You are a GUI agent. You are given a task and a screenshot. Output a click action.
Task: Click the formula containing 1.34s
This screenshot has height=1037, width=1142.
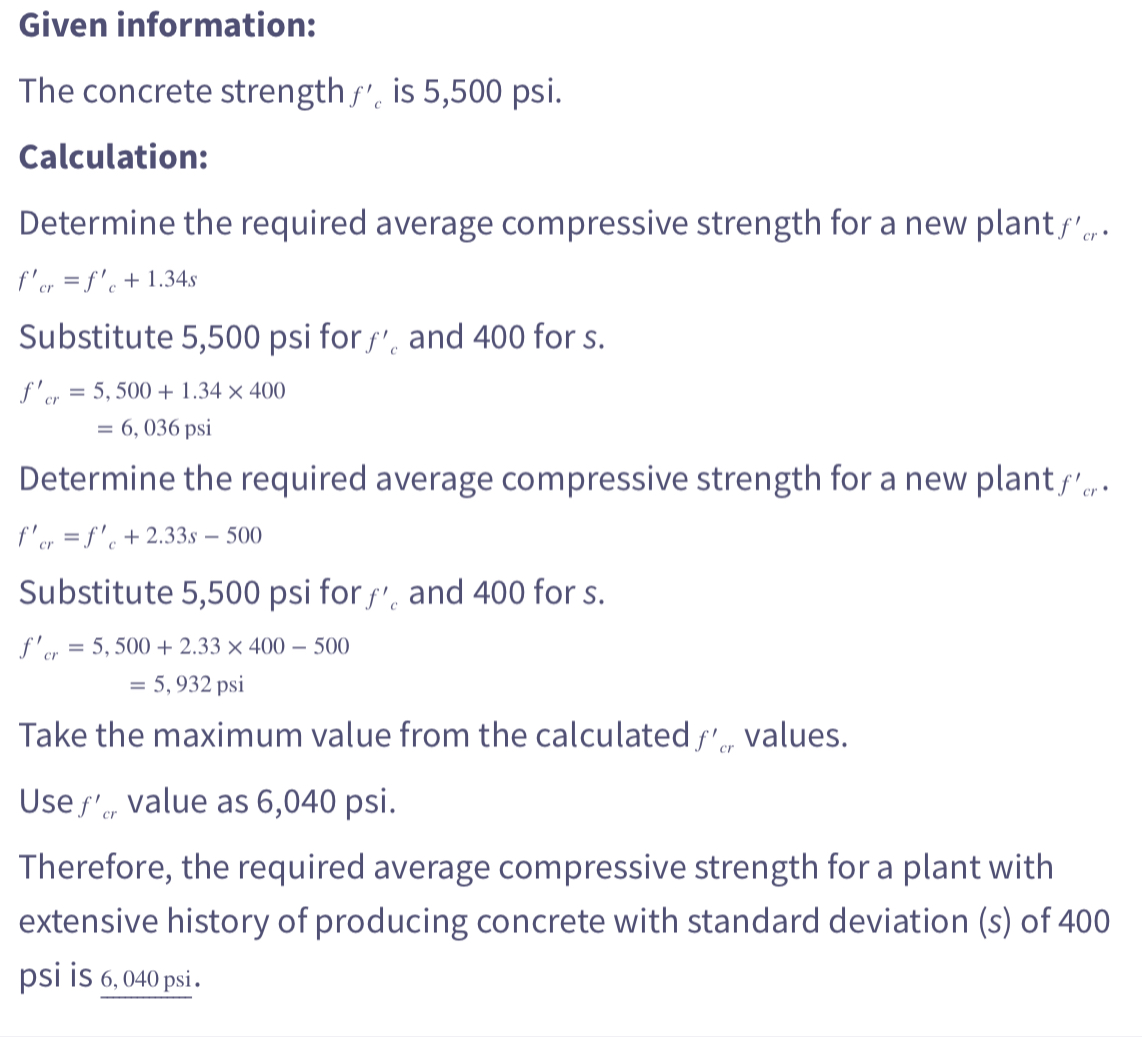[106, 280]
